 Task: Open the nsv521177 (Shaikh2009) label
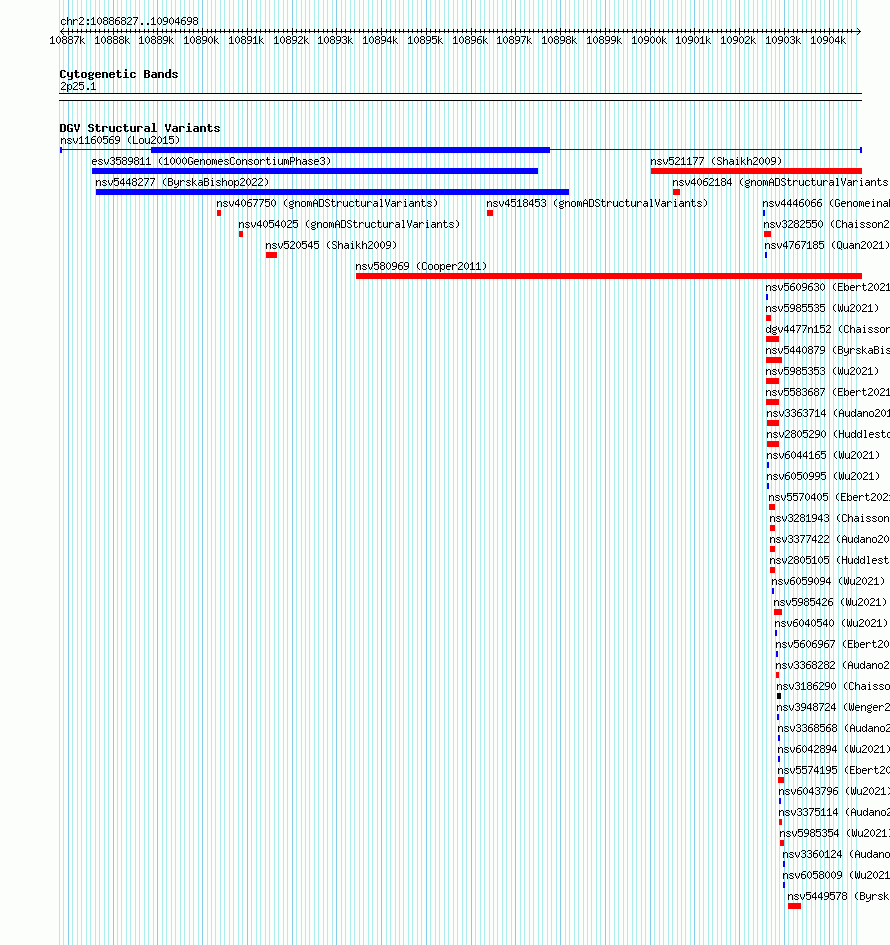[716, 162]
